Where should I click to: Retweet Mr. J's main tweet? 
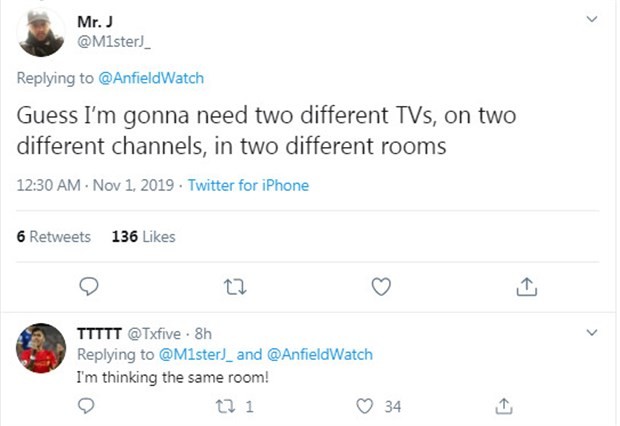coord(233,287)
